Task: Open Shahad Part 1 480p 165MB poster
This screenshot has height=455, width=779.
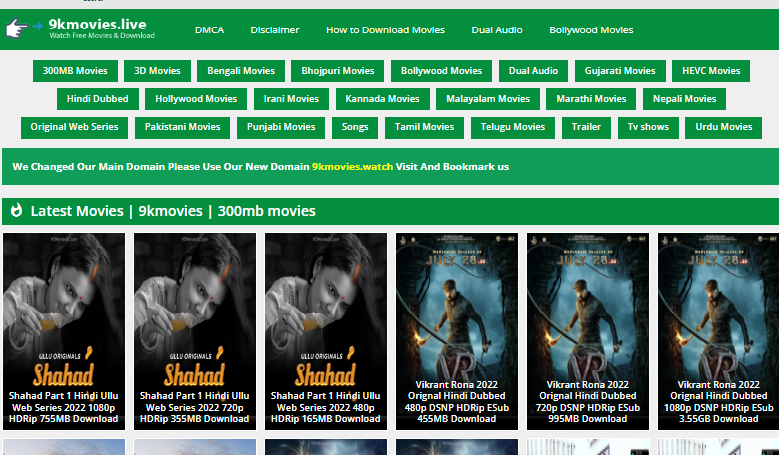Action: tap(326, 331)
